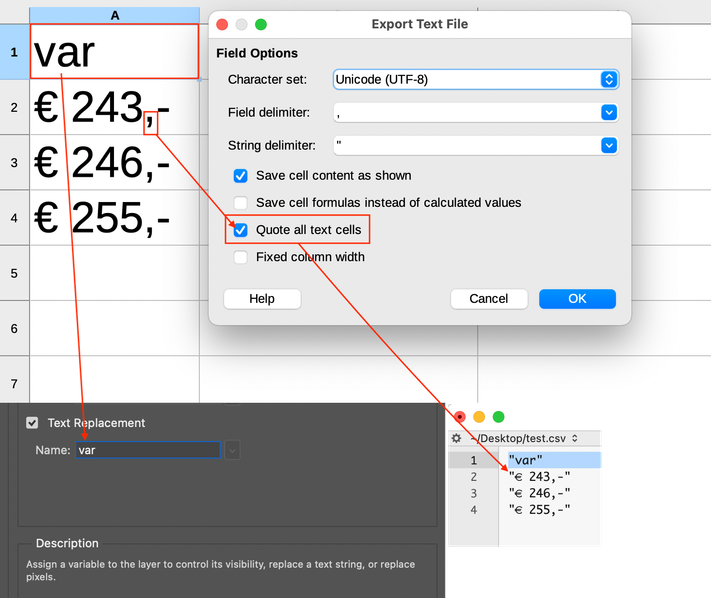Enable Save cell formulas instead of calculated values

[x=240, y=203]
